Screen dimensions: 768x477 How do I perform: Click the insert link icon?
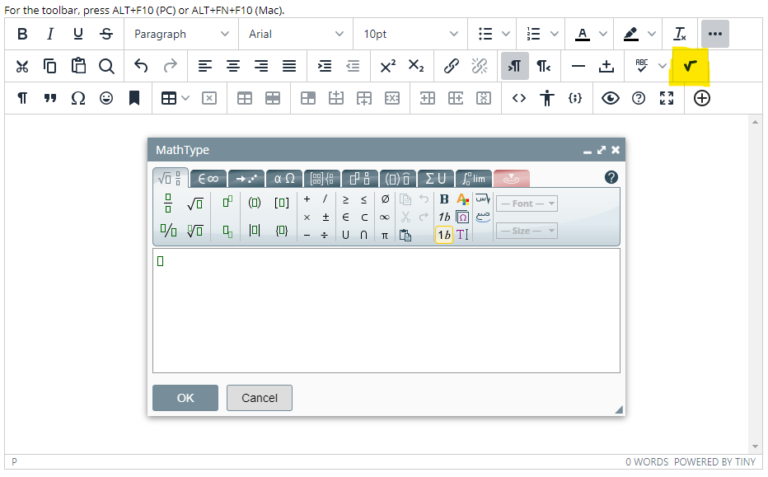tap(451, 66)
